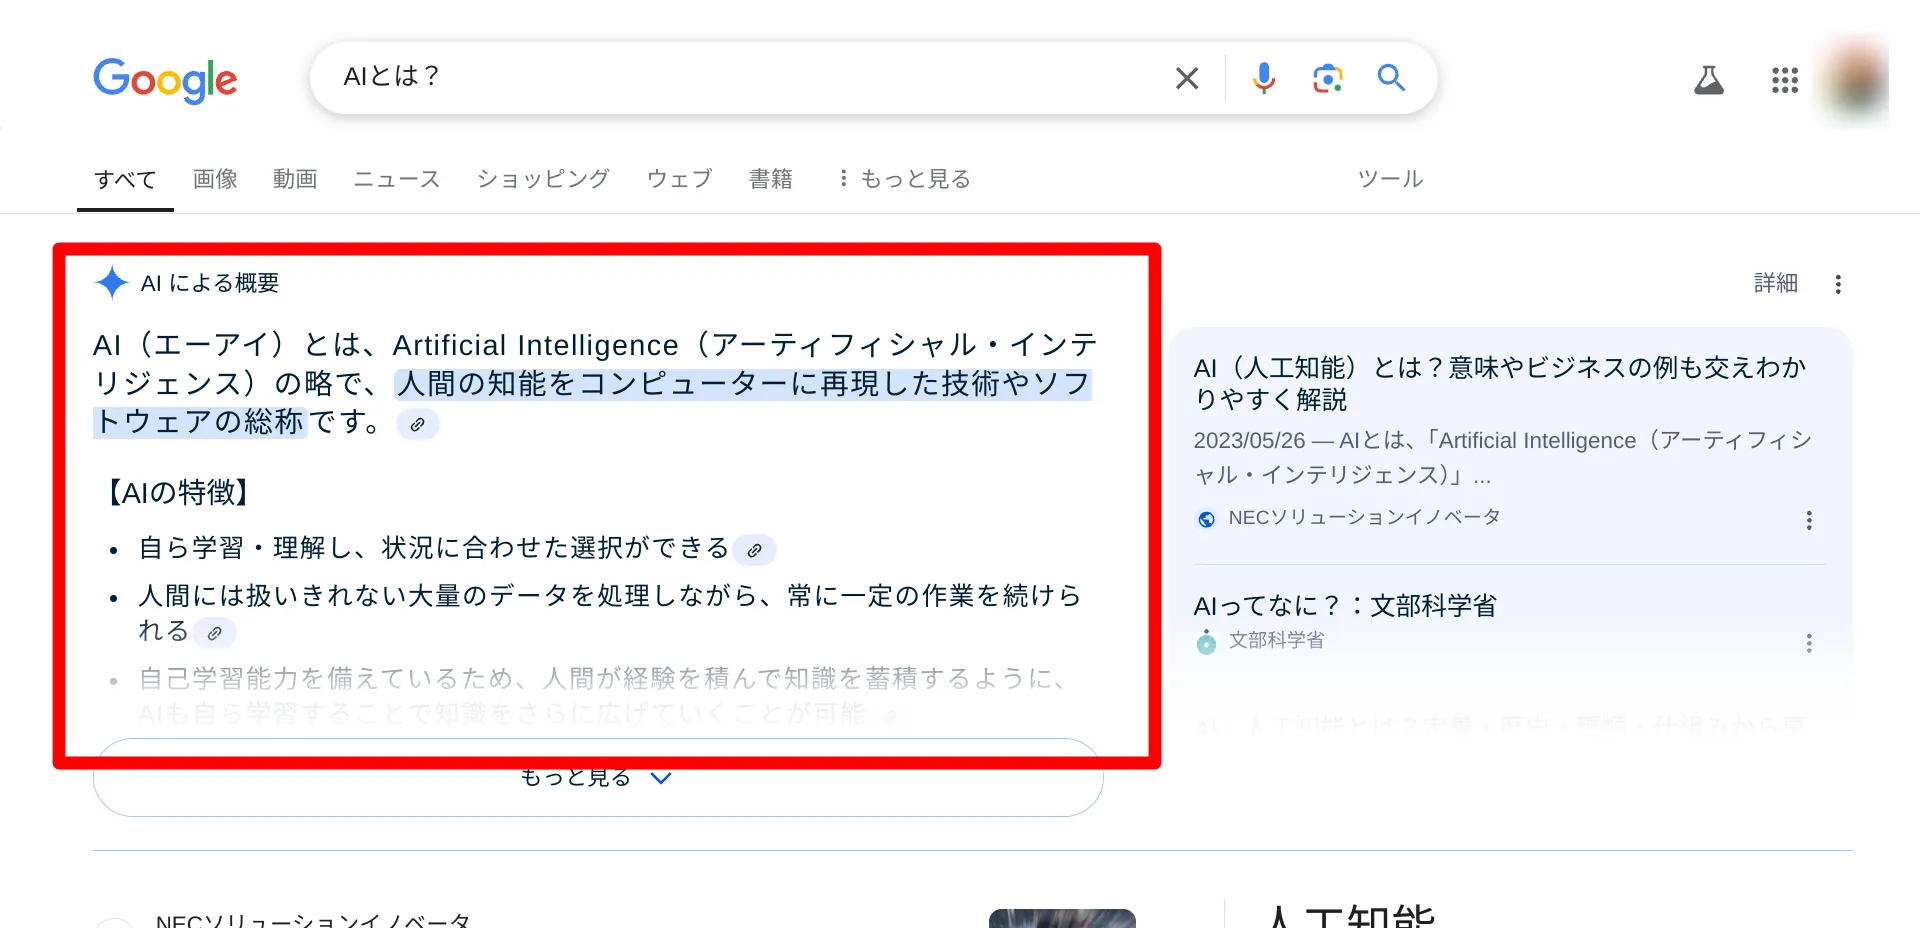Image resolution: width=1920 pixels, height=928 pixels.
Task: Switch to the 動画 tab
Action: pyautogui.click(x=295, y=179)
